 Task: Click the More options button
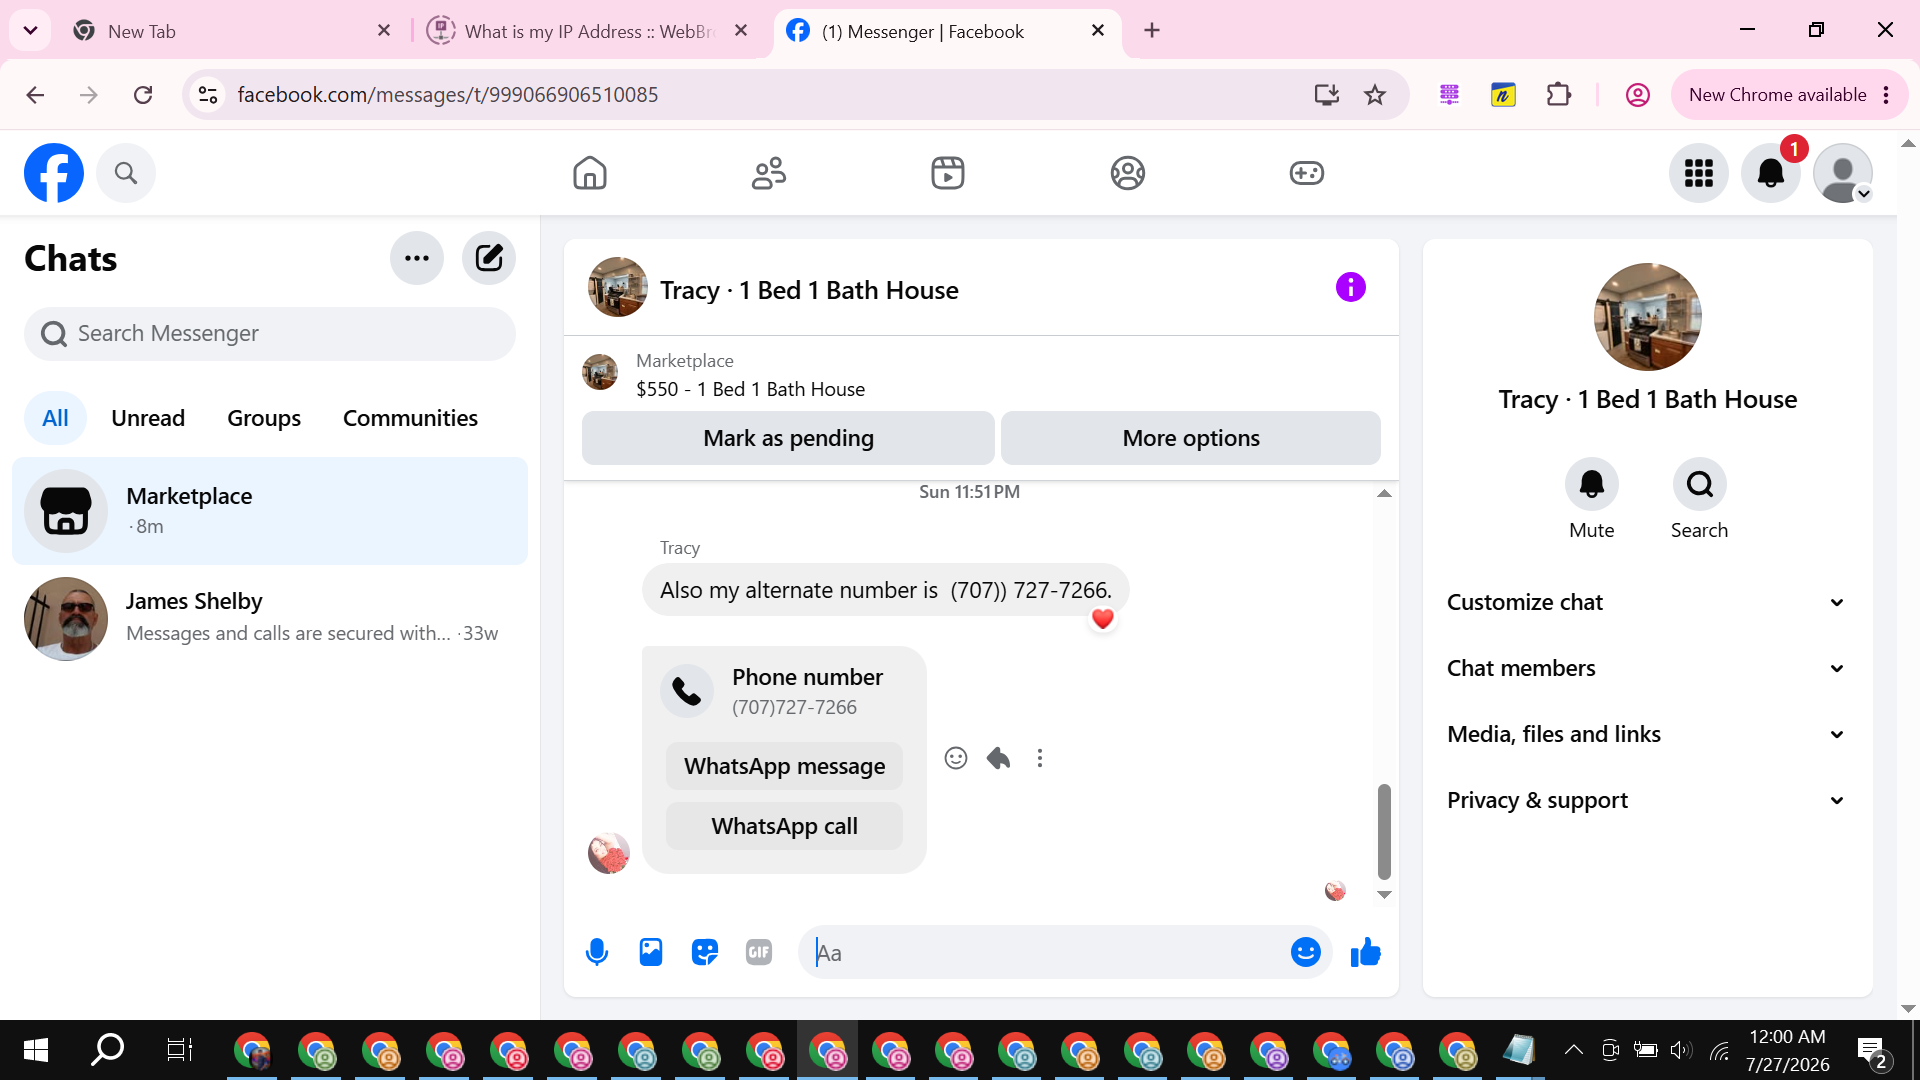tap(1191, 438)
